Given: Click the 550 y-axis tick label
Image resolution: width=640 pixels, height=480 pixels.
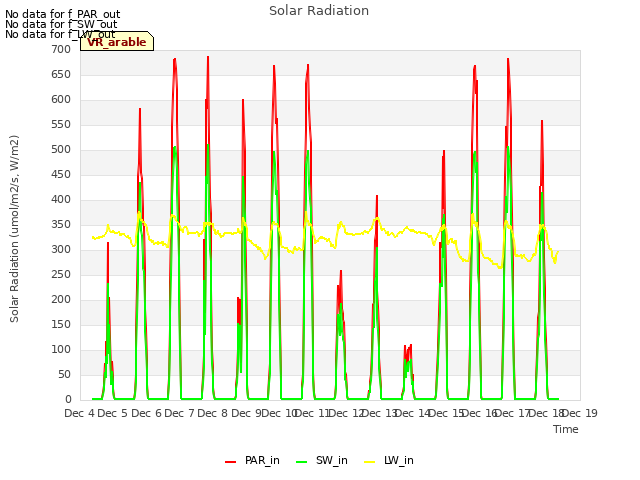Looking at the screenshot, I should coord(61,125).
